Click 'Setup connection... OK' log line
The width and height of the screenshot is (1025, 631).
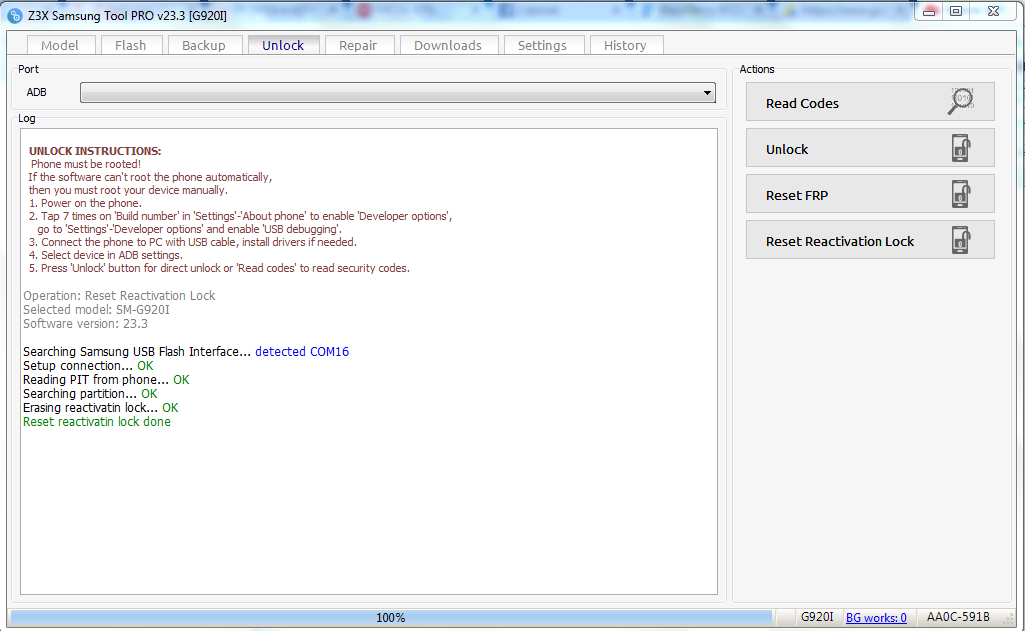88,366
